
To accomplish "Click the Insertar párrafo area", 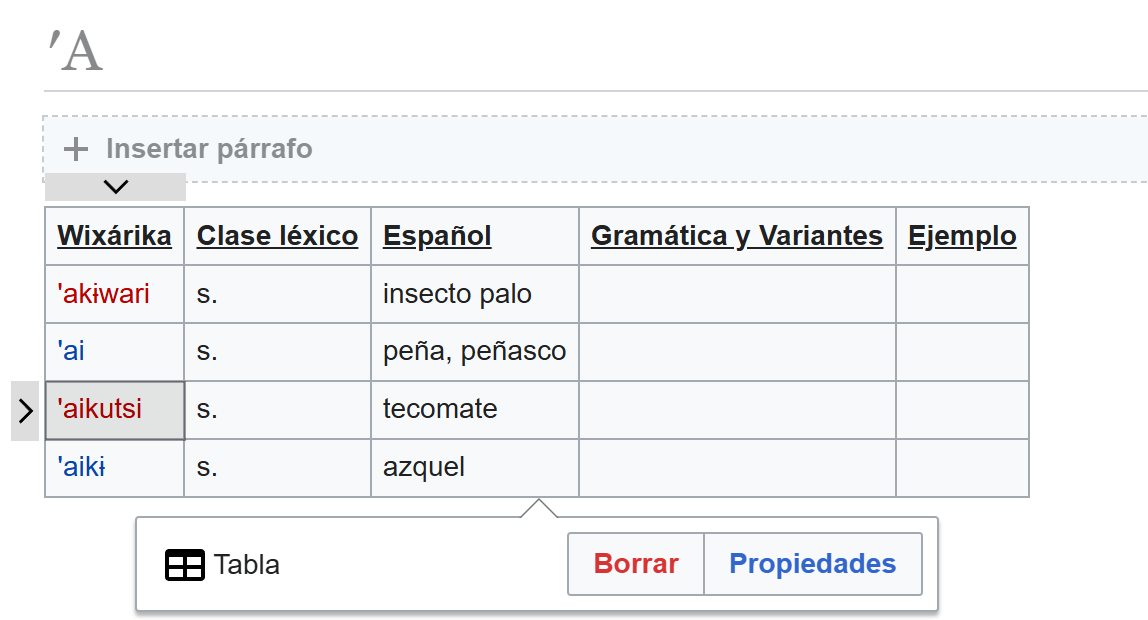I will point(210,150).
